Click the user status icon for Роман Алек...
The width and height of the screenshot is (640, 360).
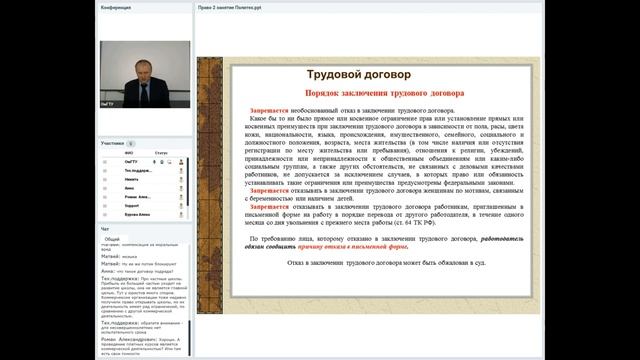pyautogui.click(x=181, y=197)
